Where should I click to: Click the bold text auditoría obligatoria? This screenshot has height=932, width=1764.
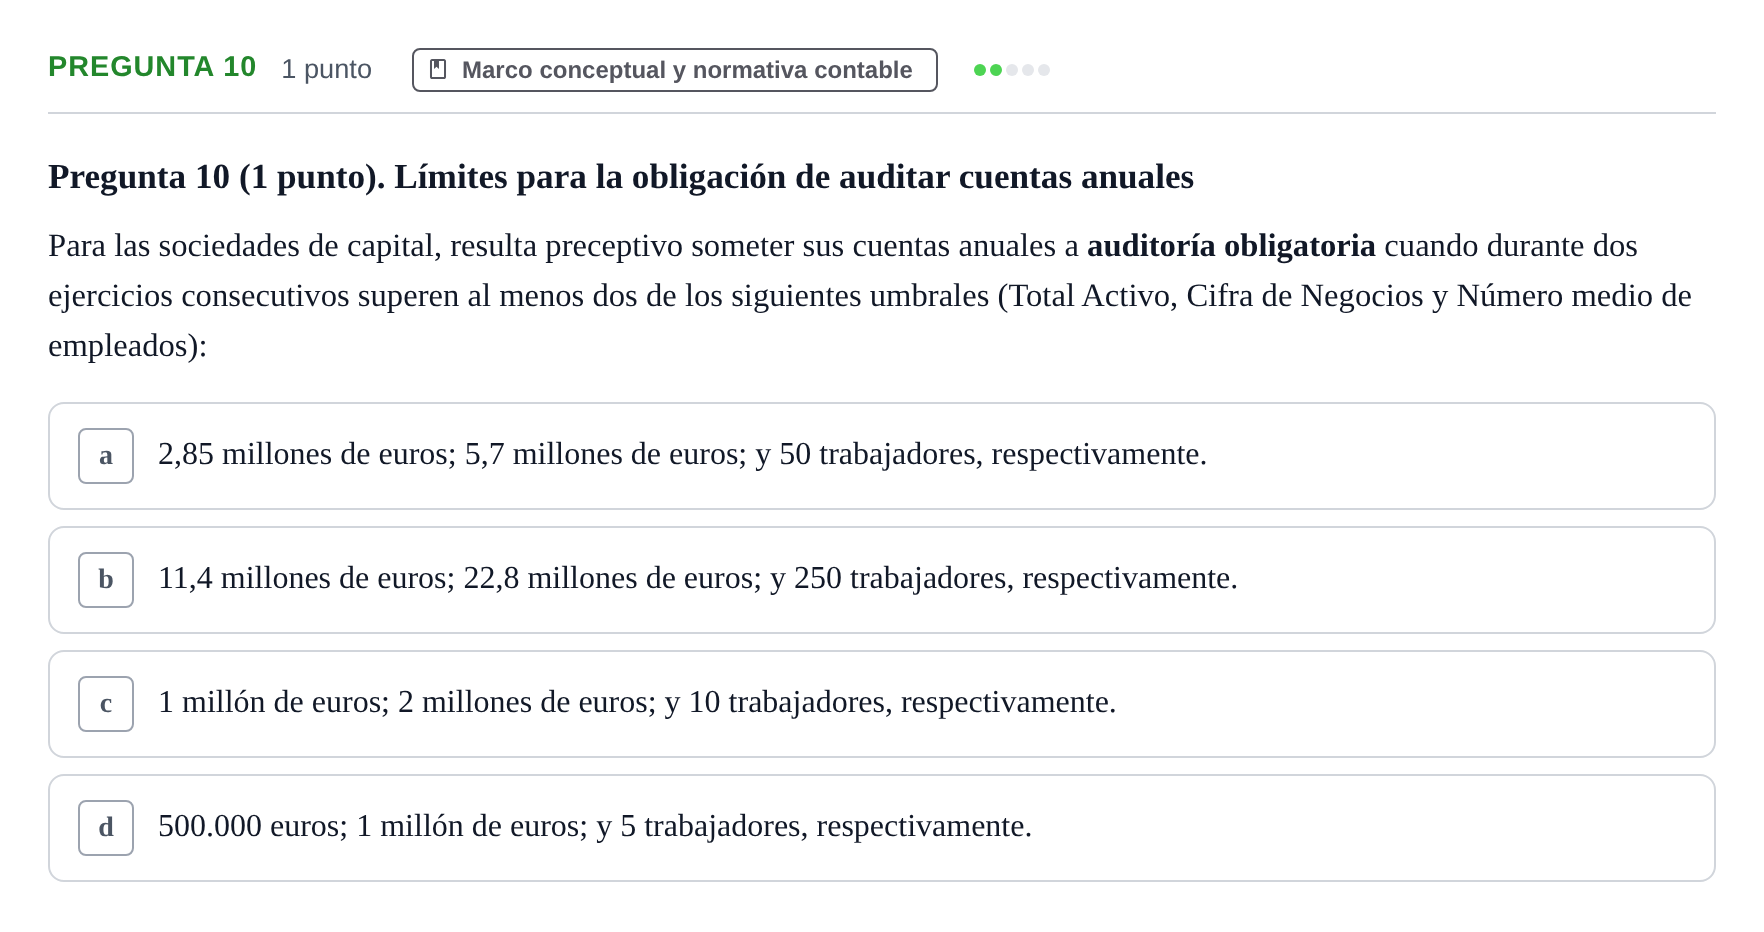click(1231, 246)
